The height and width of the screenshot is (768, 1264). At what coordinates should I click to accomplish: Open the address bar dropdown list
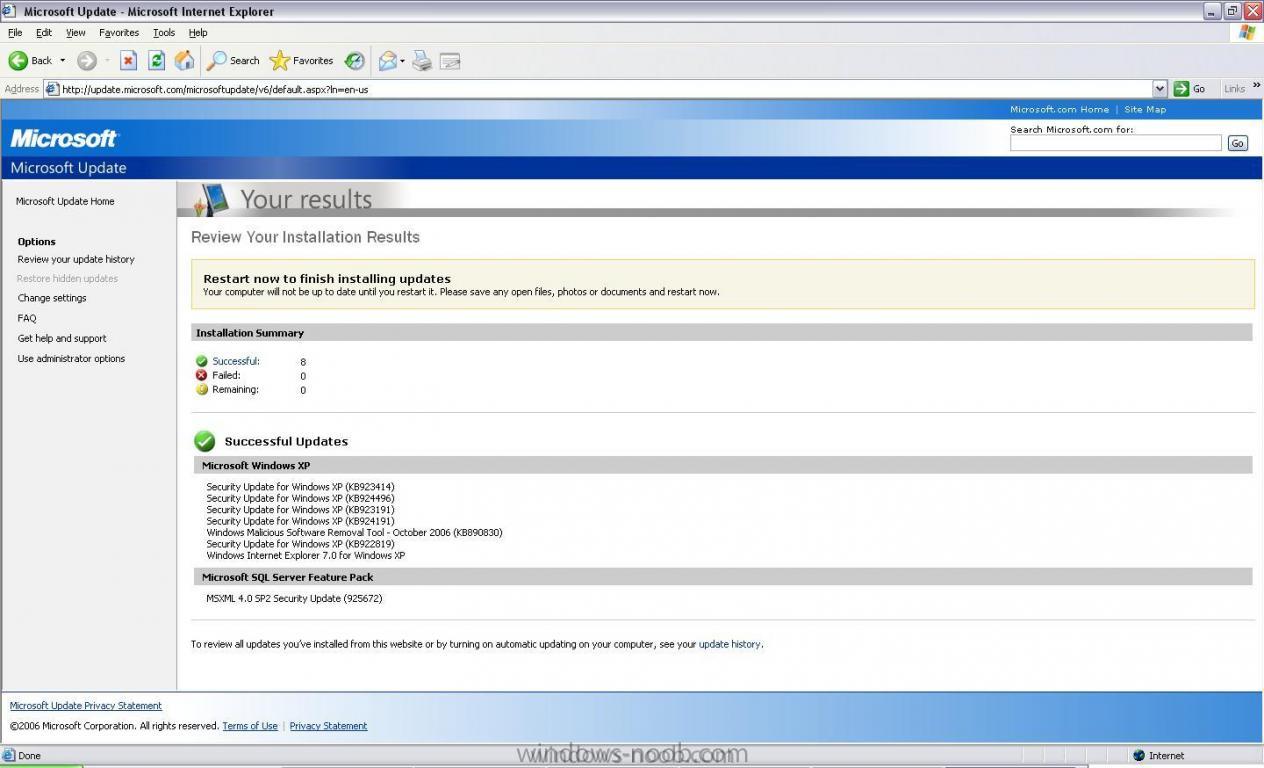1160,89
